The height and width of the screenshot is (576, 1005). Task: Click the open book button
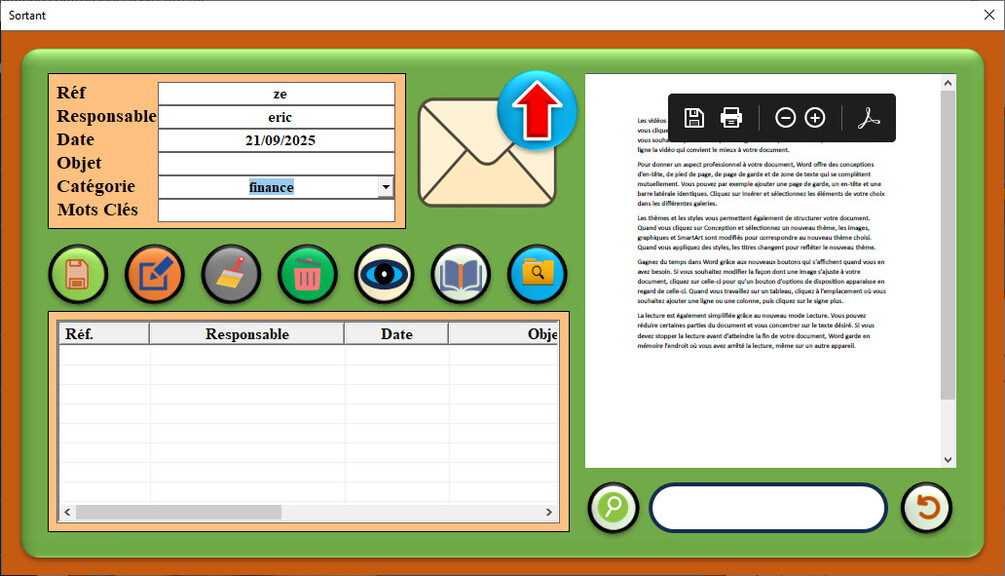[x=461, y=274]
